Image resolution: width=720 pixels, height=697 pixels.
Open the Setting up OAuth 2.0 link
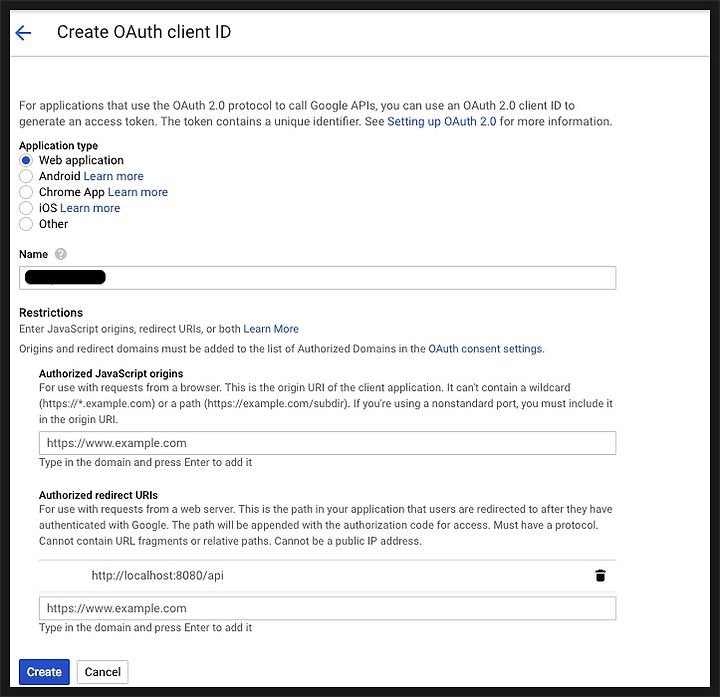tap(442, 122)
